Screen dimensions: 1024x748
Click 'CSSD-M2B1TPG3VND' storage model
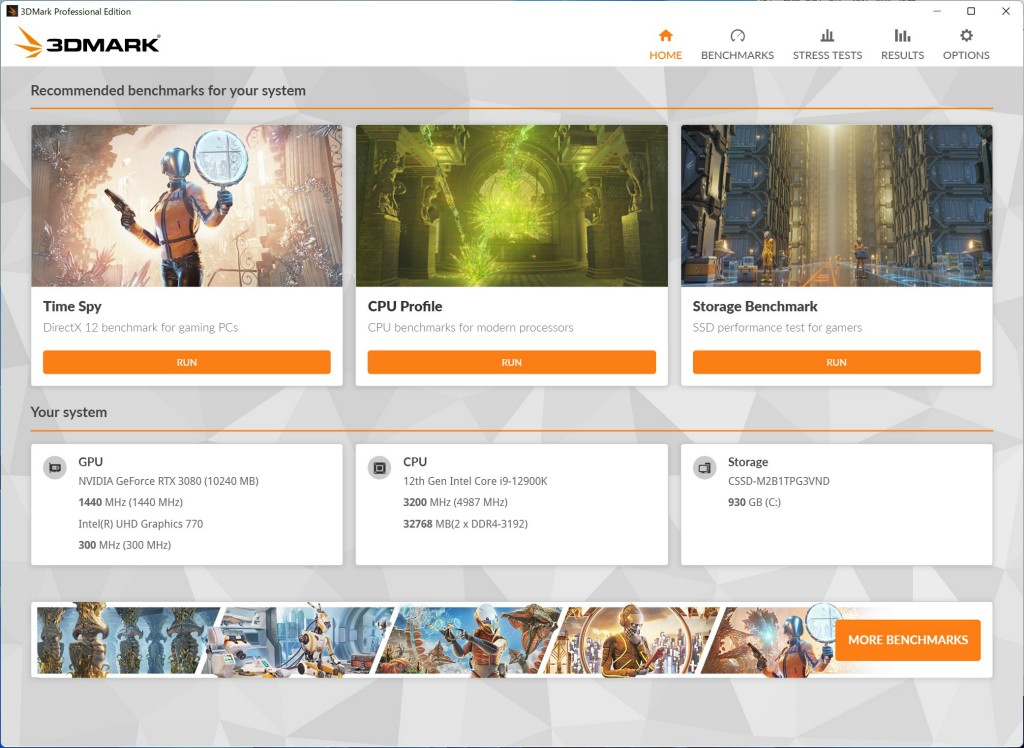click(778, 481)
